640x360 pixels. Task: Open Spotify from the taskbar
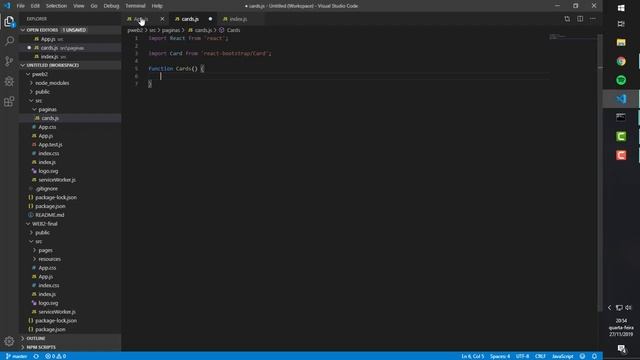[621, 80]
